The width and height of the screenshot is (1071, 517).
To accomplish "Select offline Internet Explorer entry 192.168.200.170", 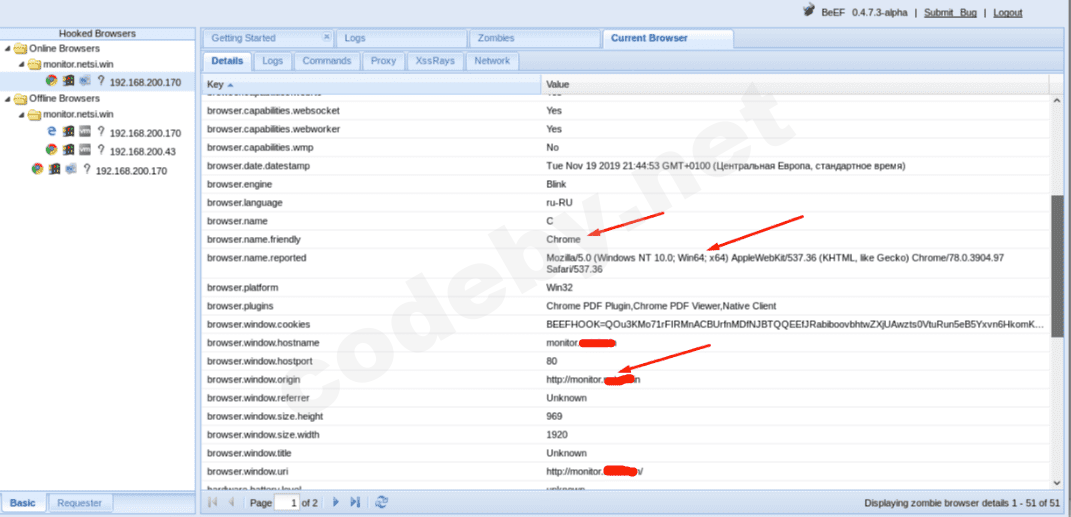I will (145, 132).
